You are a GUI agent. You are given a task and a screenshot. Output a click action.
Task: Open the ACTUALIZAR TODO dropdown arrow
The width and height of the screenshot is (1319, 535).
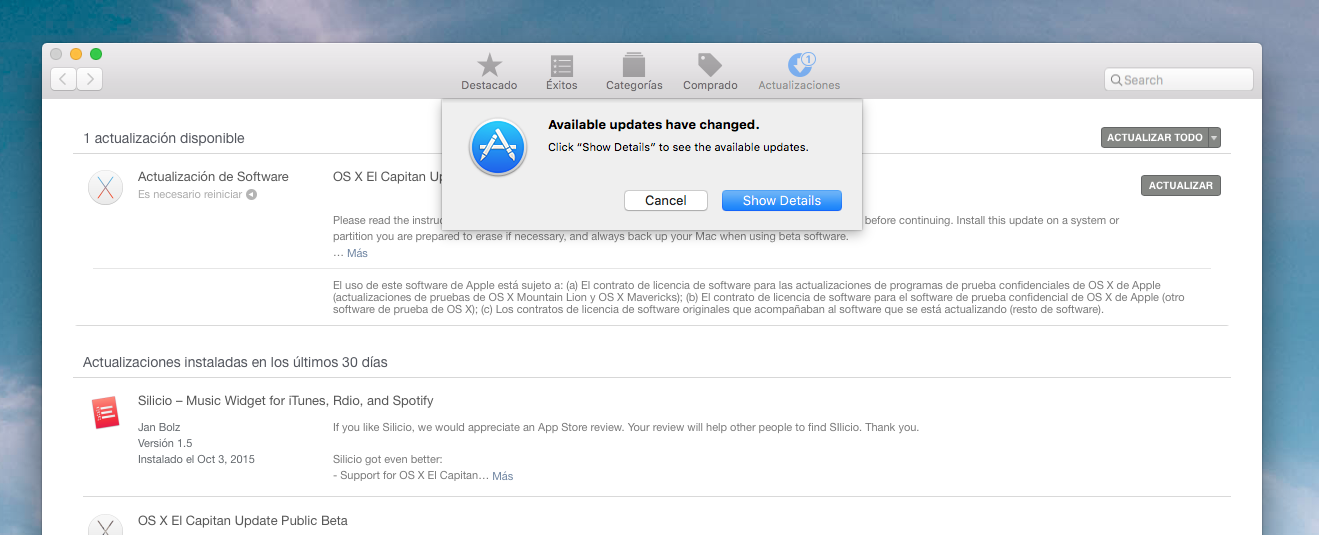click(1214, 138)
